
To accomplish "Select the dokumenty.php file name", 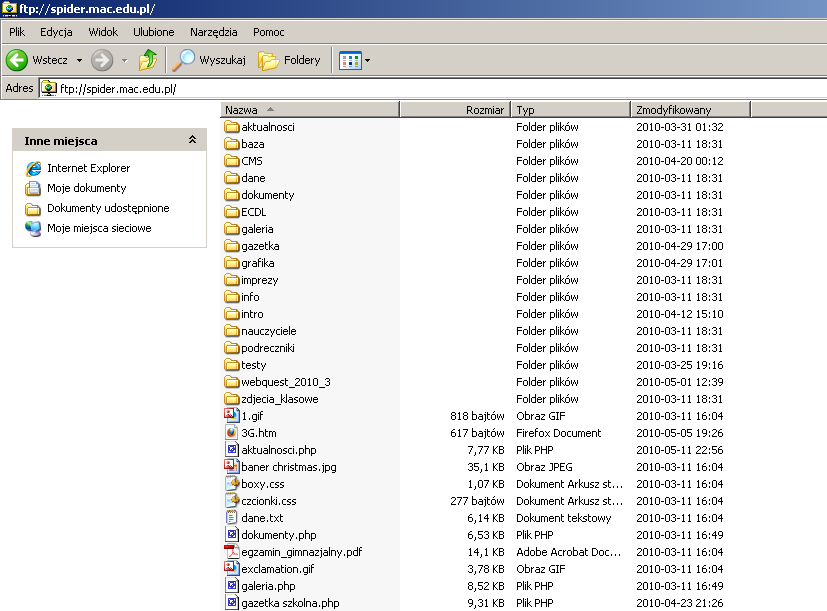I will coord(279,534).
